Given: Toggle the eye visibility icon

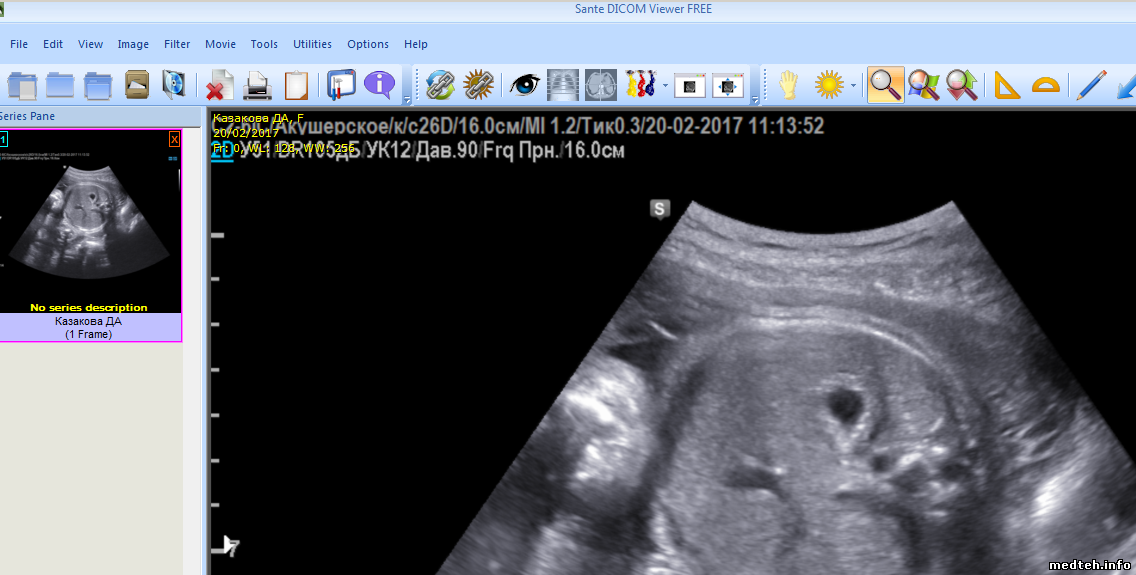Looking at the screenshot, I should [x=524, y=85].
